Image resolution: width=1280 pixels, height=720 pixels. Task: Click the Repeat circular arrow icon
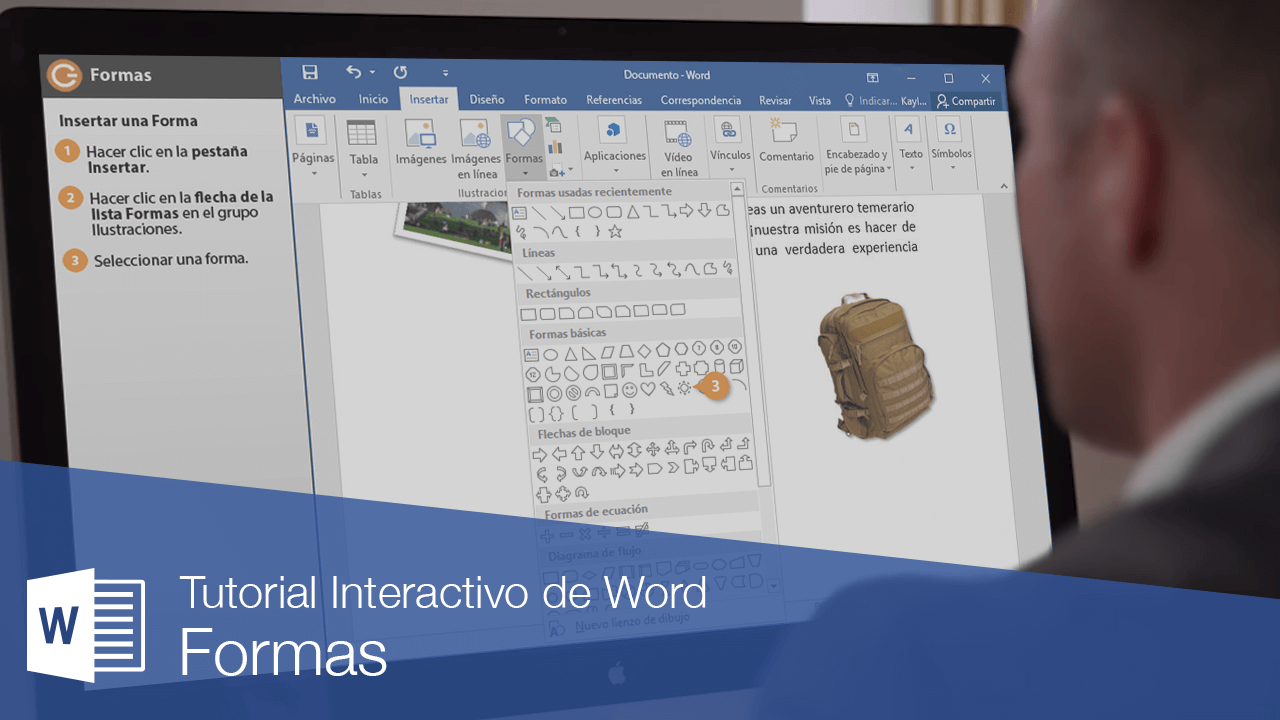tap(400, 72)
